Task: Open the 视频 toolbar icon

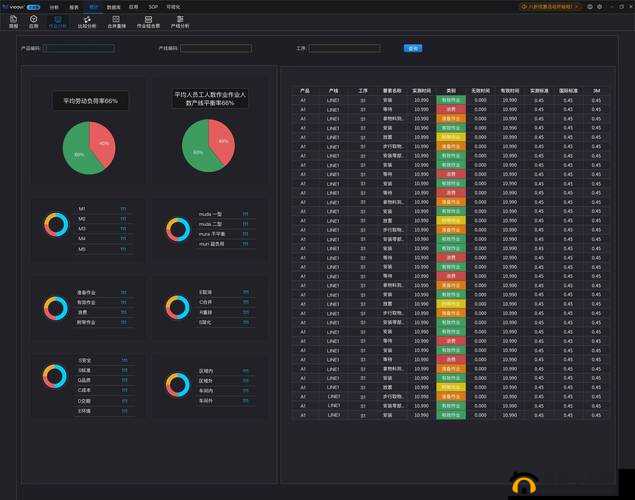Action: [x=13, y=21]
